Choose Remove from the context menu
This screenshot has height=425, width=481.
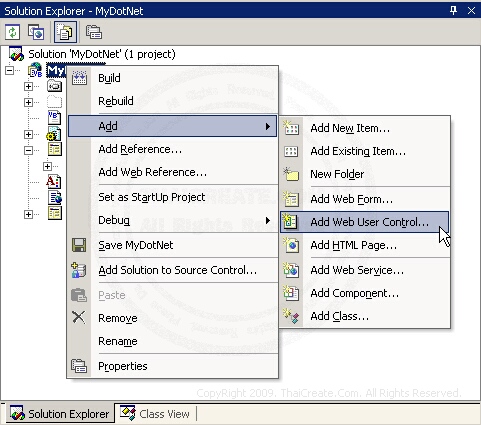pyautogui.click(x=173, y=318)
